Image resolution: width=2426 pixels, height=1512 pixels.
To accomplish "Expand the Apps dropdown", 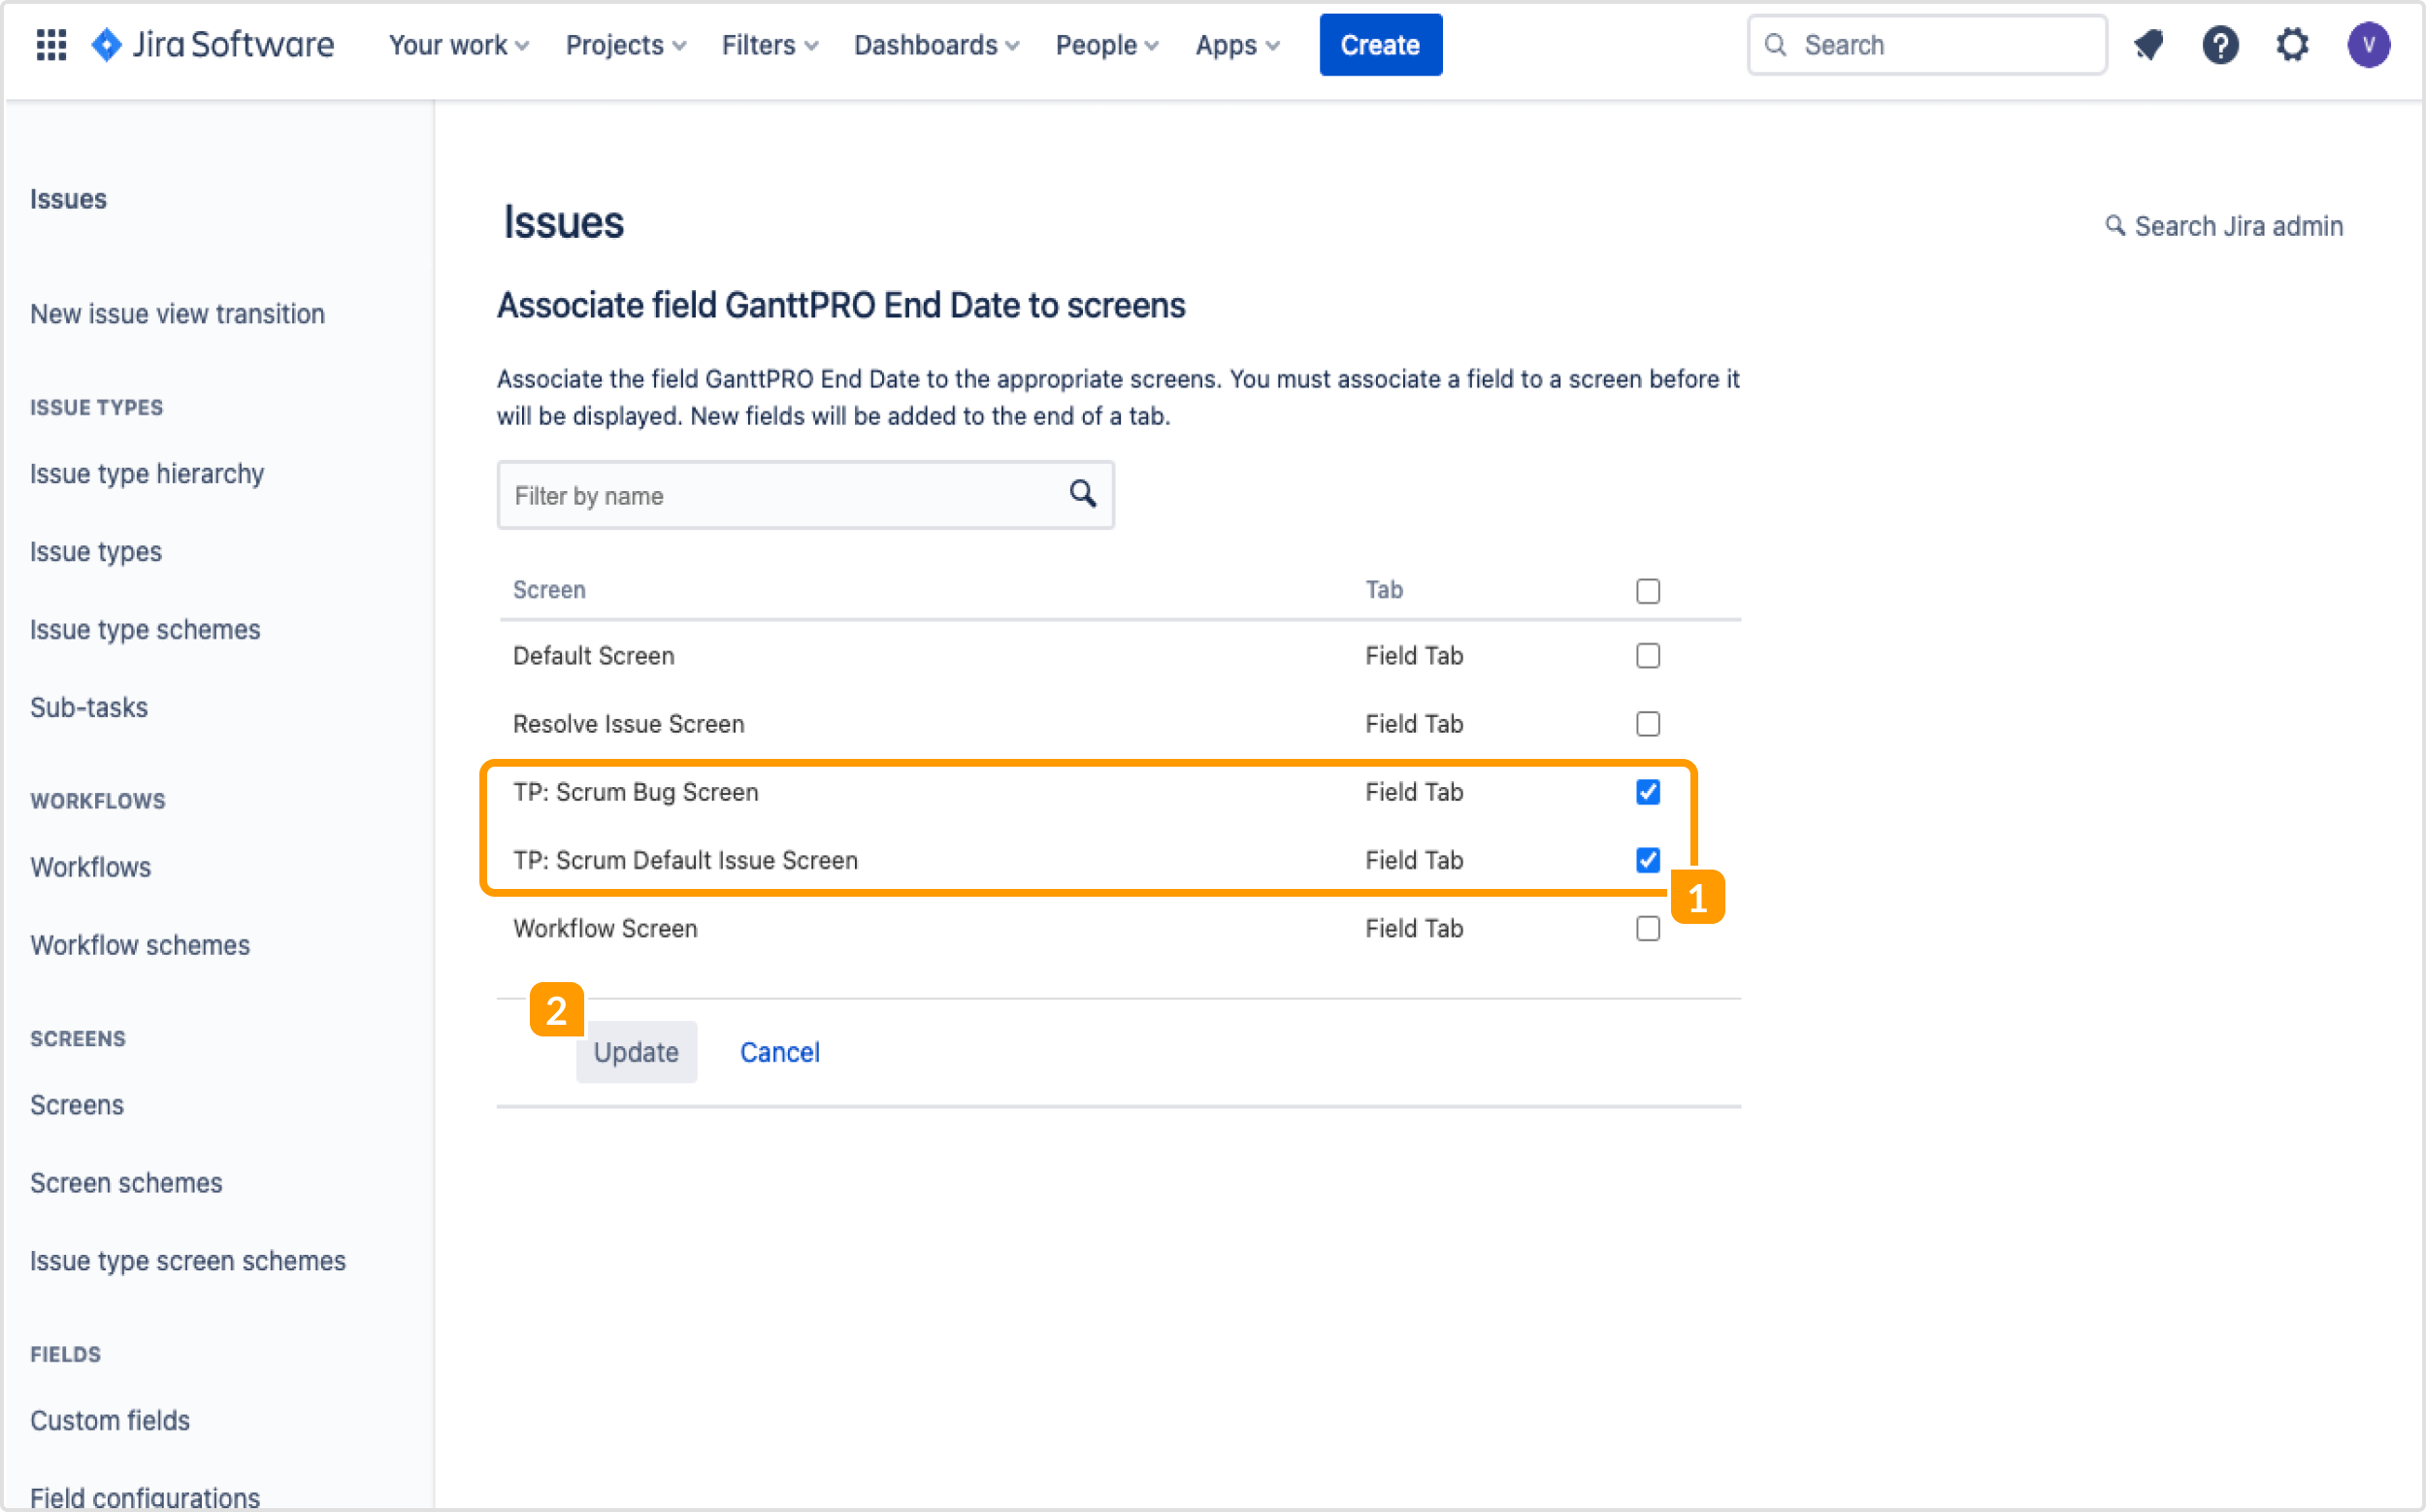I will click(x=1237, y=45).
